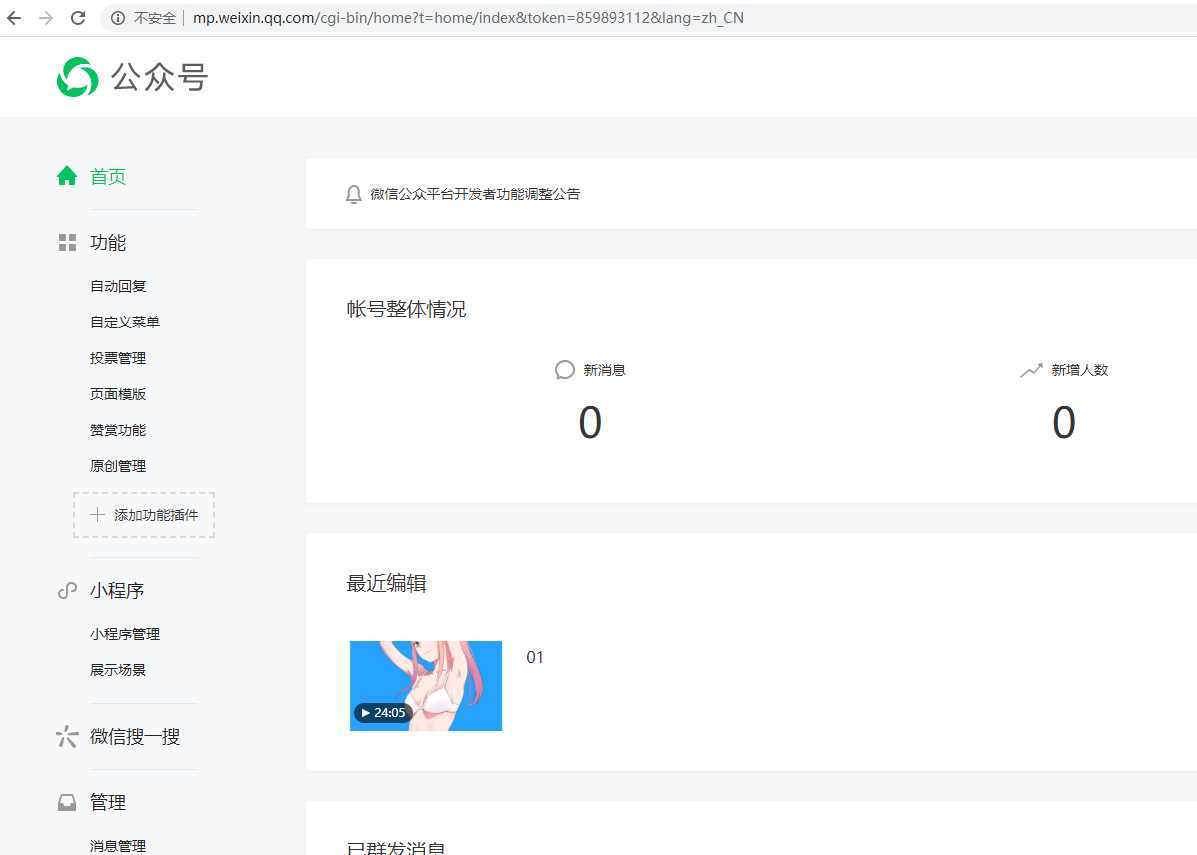Open 展示场景
1197x855 pixels.
click(x=118, y=670)
